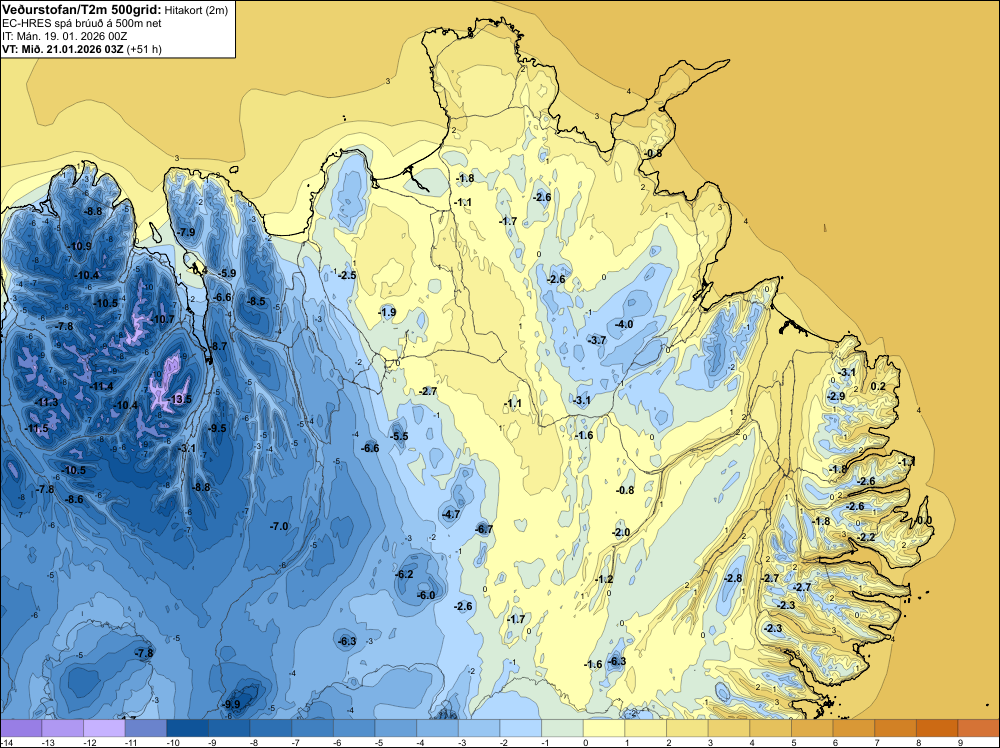Click the legend scale number 6
This screenshot has width=1000, height=748.
(x=835, y=742)
